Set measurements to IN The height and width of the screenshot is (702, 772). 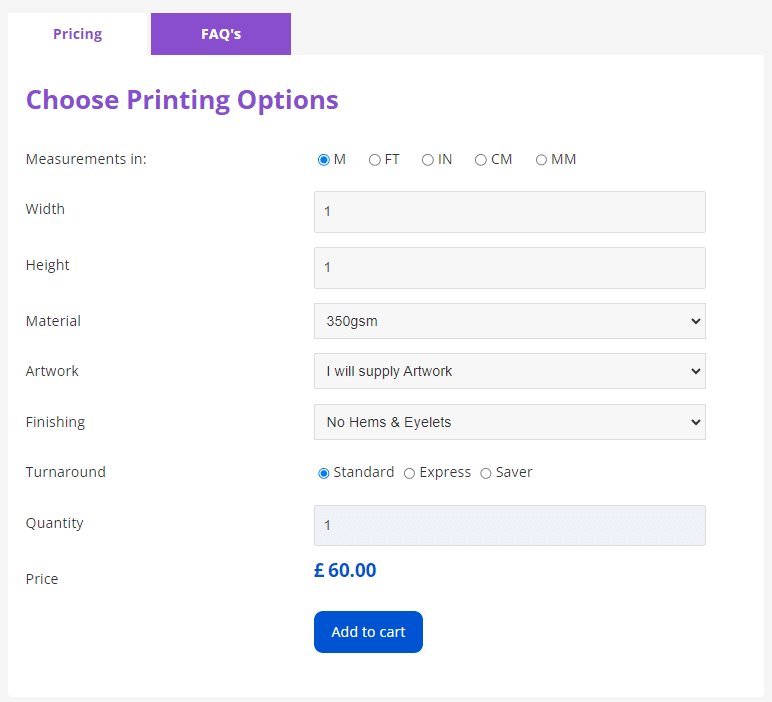click(428, 160)
